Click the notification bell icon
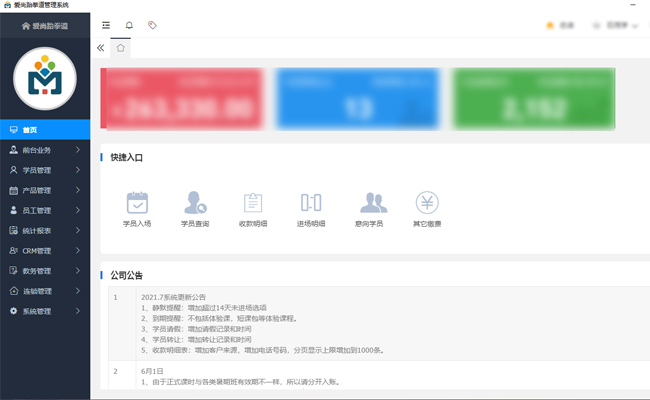 (129, 24)
